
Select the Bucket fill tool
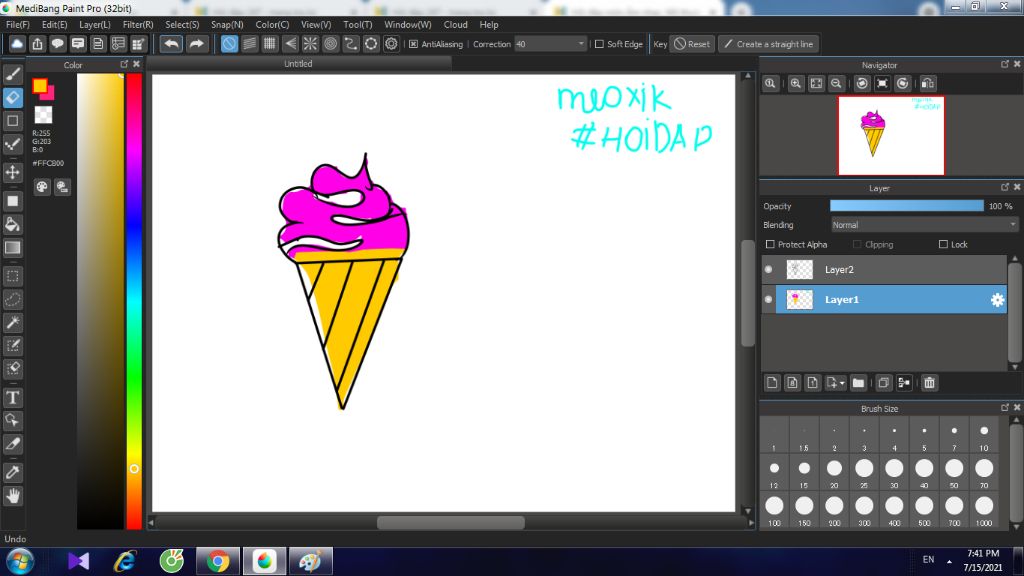tap(12, 225)
